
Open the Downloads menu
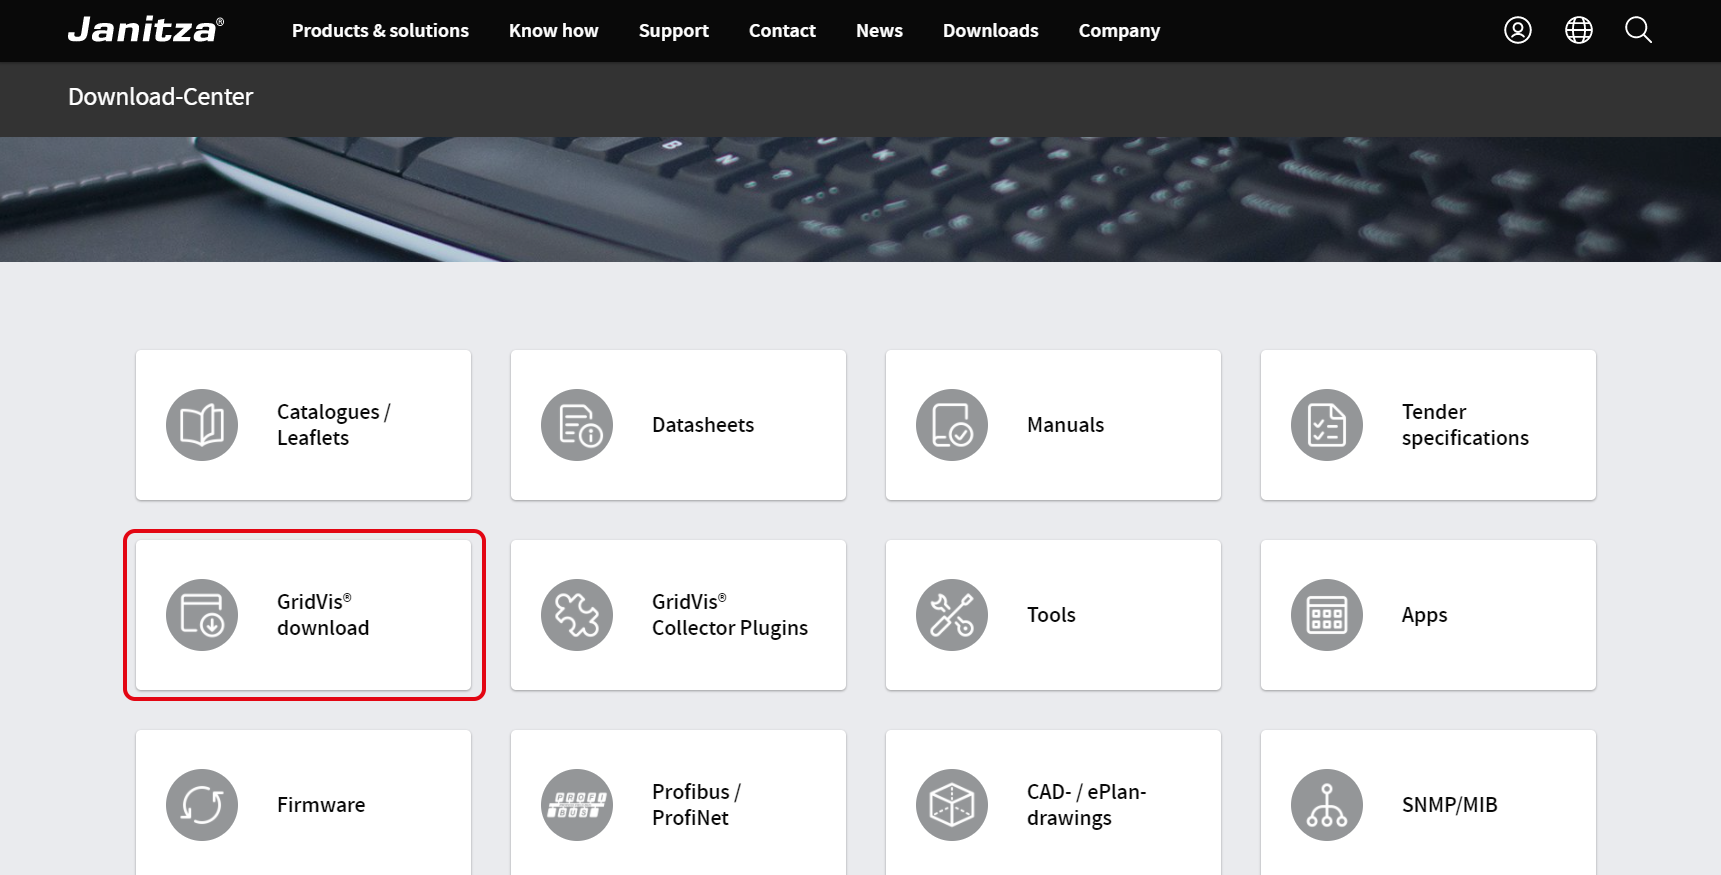(990, 31)
